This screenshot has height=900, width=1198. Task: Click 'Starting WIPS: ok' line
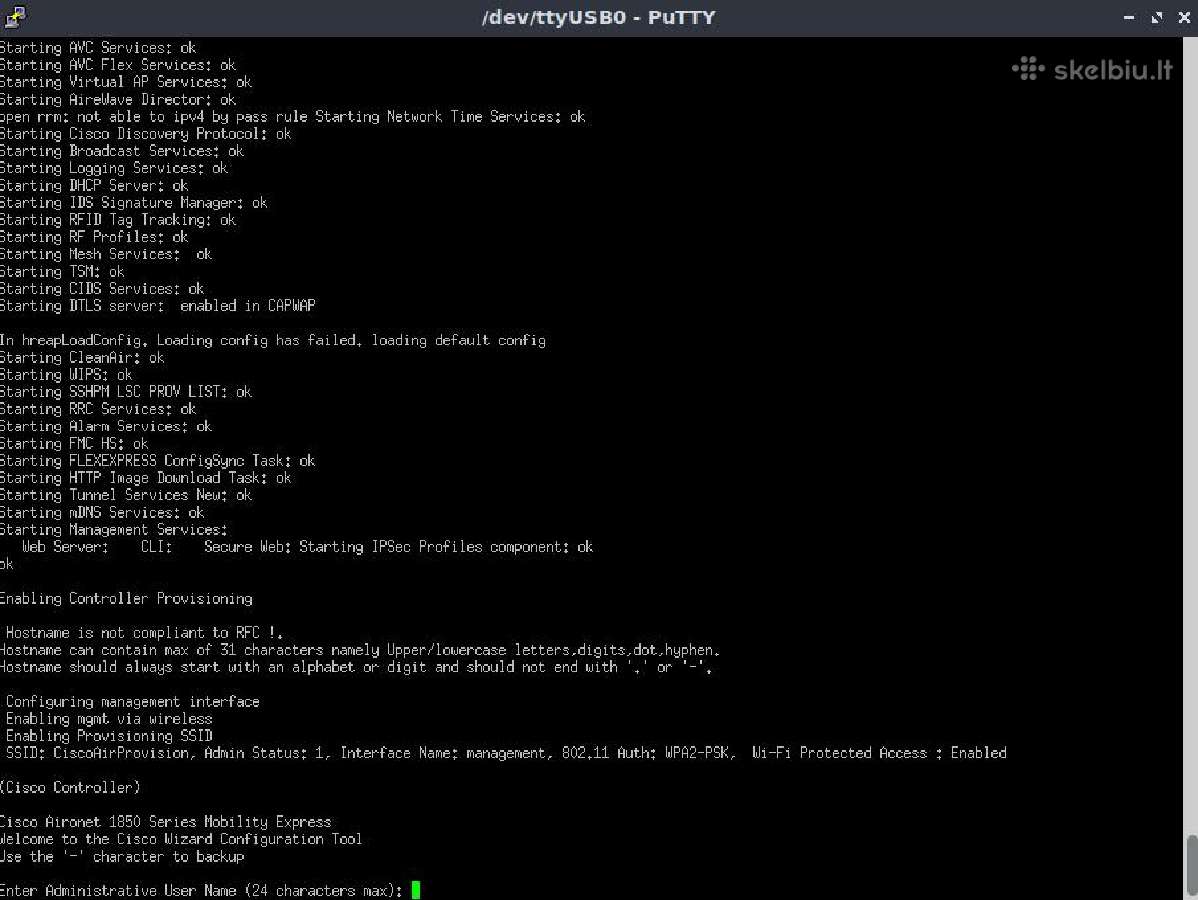coord(66,374)
